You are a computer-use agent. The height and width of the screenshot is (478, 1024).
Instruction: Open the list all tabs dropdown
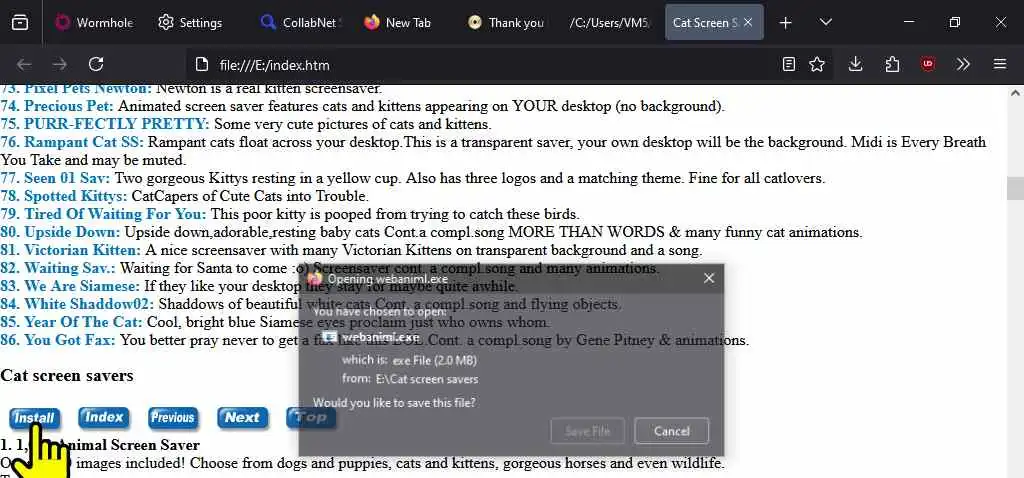click(x=825, y=22)
